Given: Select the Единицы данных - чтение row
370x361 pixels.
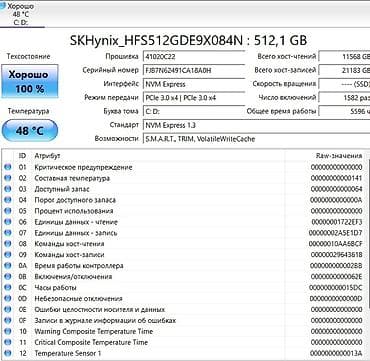Looking at the screenshot, I should (183, 222).
